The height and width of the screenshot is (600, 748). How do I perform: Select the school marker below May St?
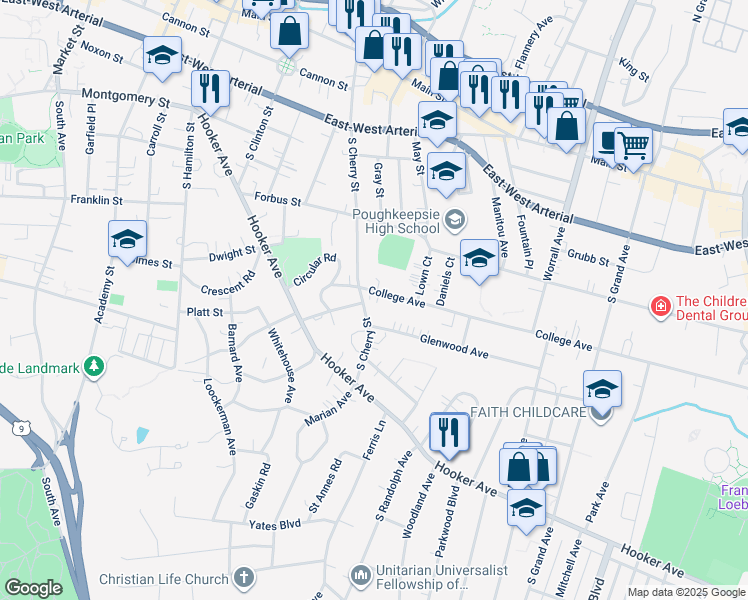tap(446, 175)
